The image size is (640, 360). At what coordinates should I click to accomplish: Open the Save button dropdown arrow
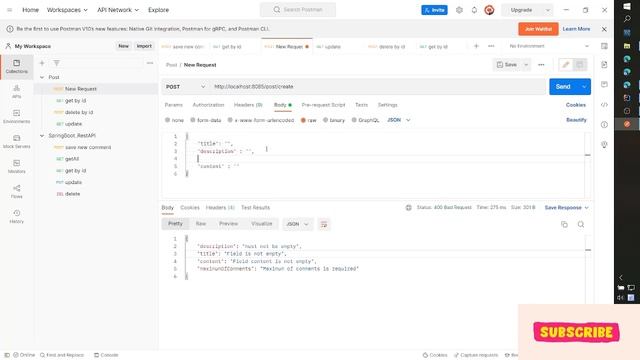[x=526, y=64]
